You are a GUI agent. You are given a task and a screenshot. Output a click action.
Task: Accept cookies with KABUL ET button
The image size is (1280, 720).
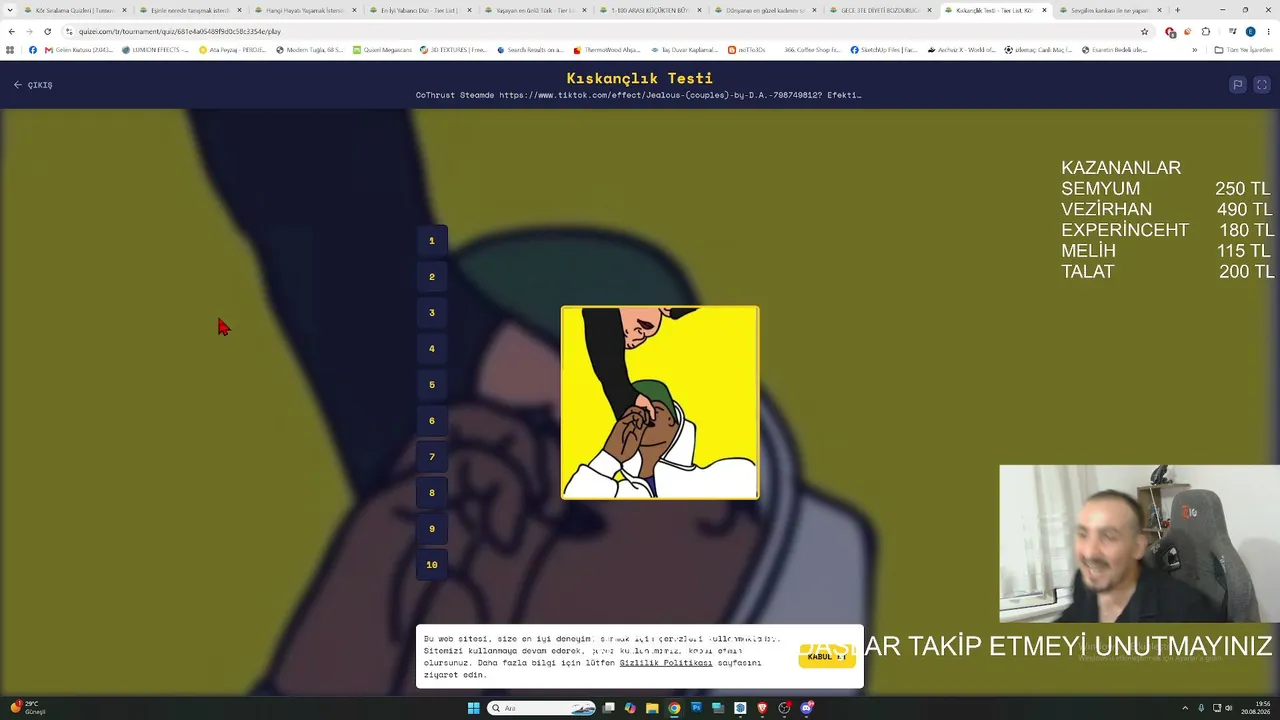point(827,656)
